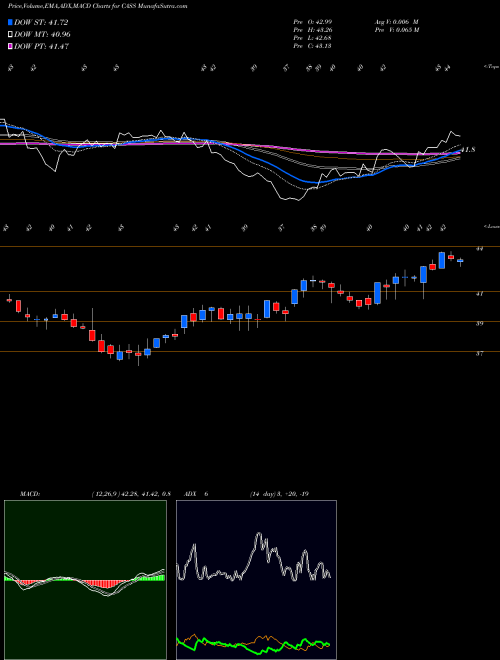Click the 41 price level label
This screenshot has width=500, height=660.
click(x=479, y=294)
